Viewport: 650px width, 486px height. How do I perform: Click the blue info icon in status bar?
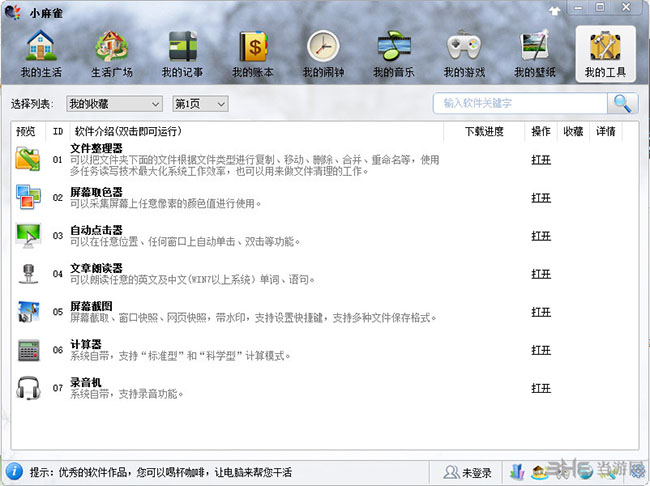pos(14,471)
